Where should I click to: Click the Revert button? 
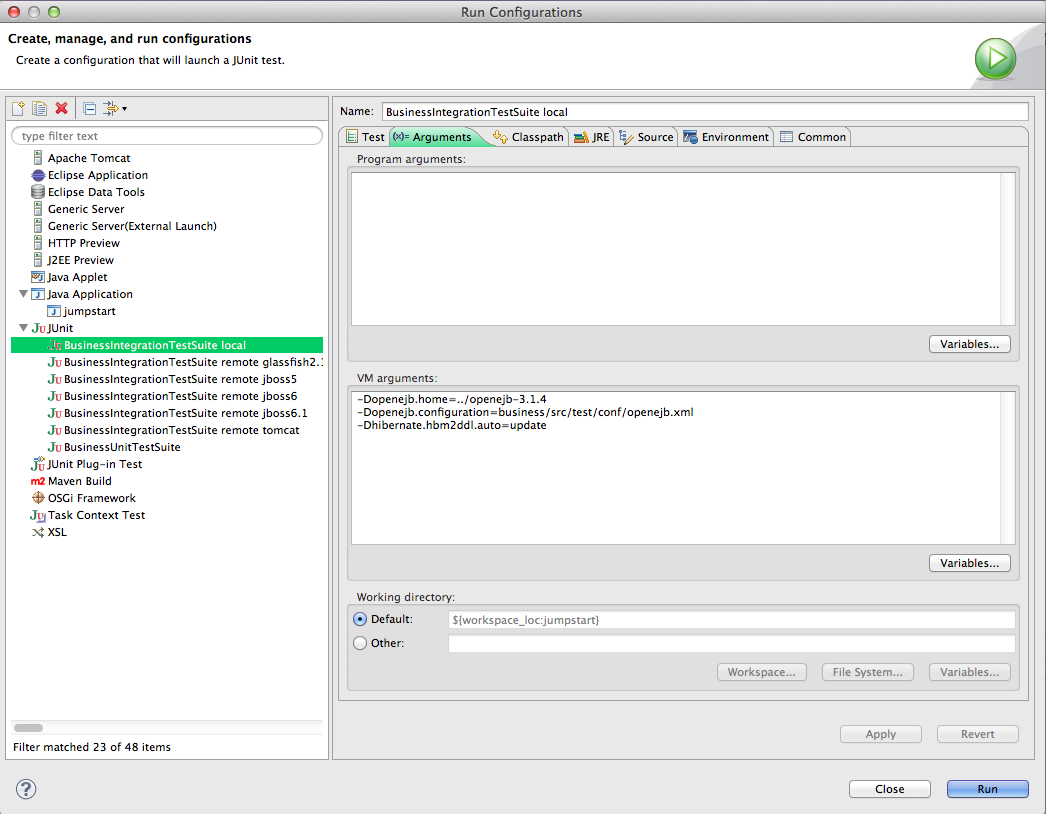[x=977, y=734]
